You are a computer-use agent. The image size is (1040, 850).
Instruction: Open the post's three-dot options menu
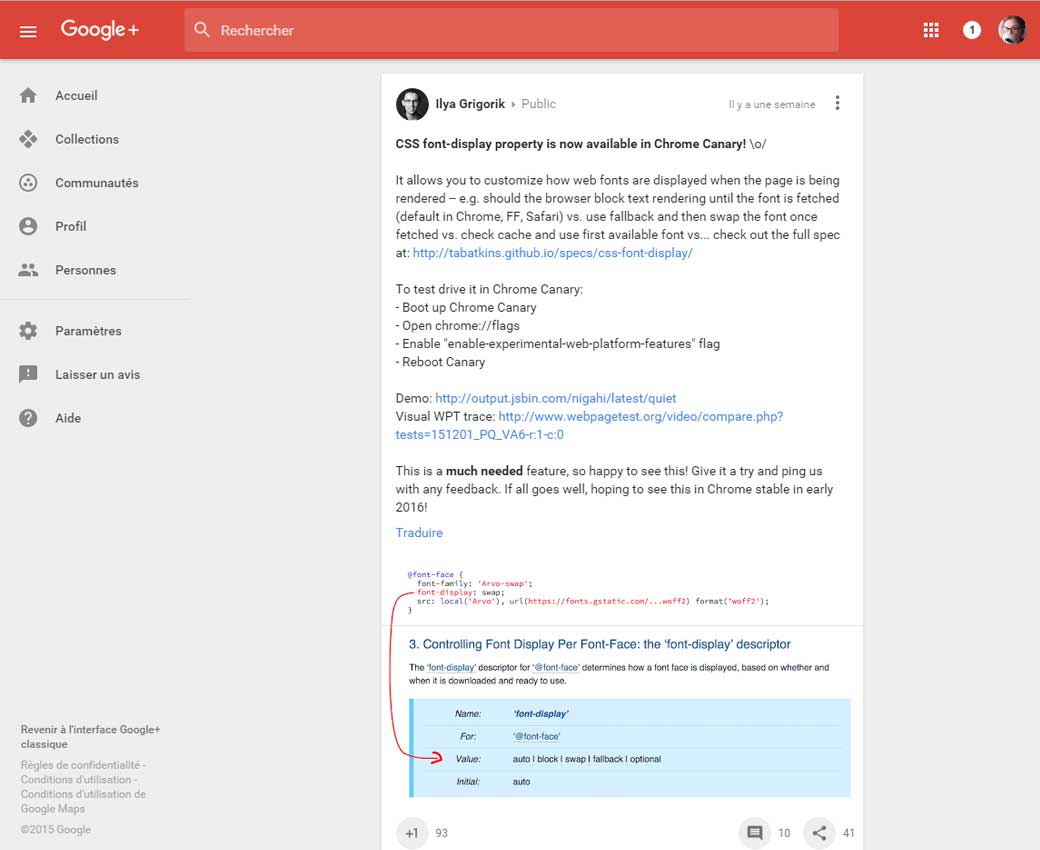(837, 104)
